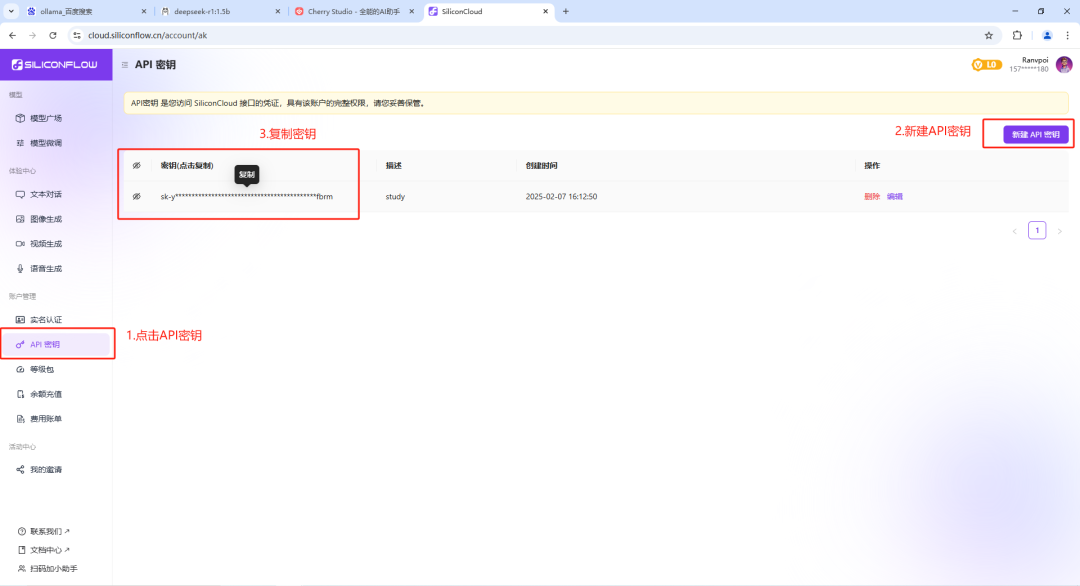Click 删除 for the study key
This screenshot has height=586, width=1080.
coord(872,196)
